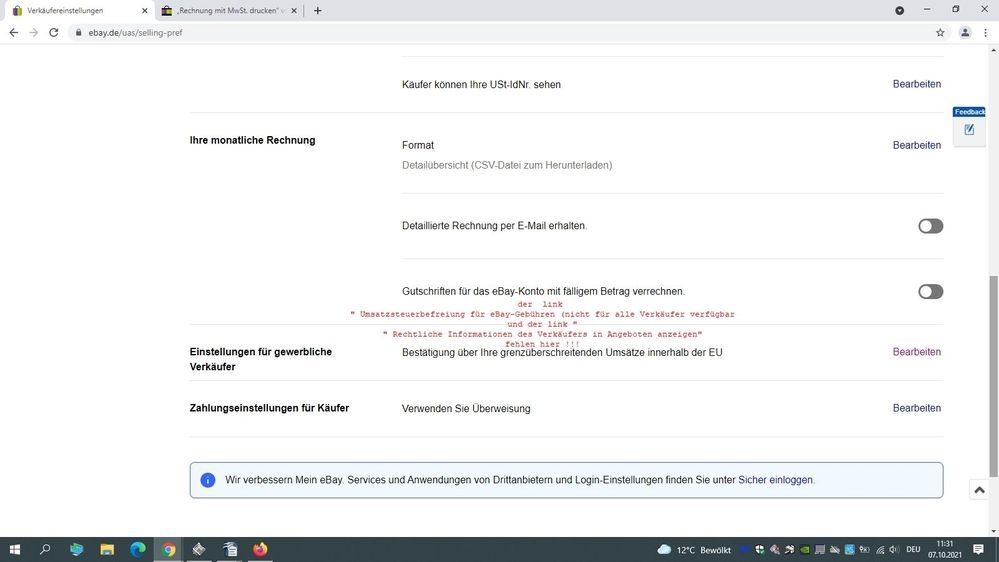
Task: Open the 'Sicher einloggen' link
Action: 775,480
